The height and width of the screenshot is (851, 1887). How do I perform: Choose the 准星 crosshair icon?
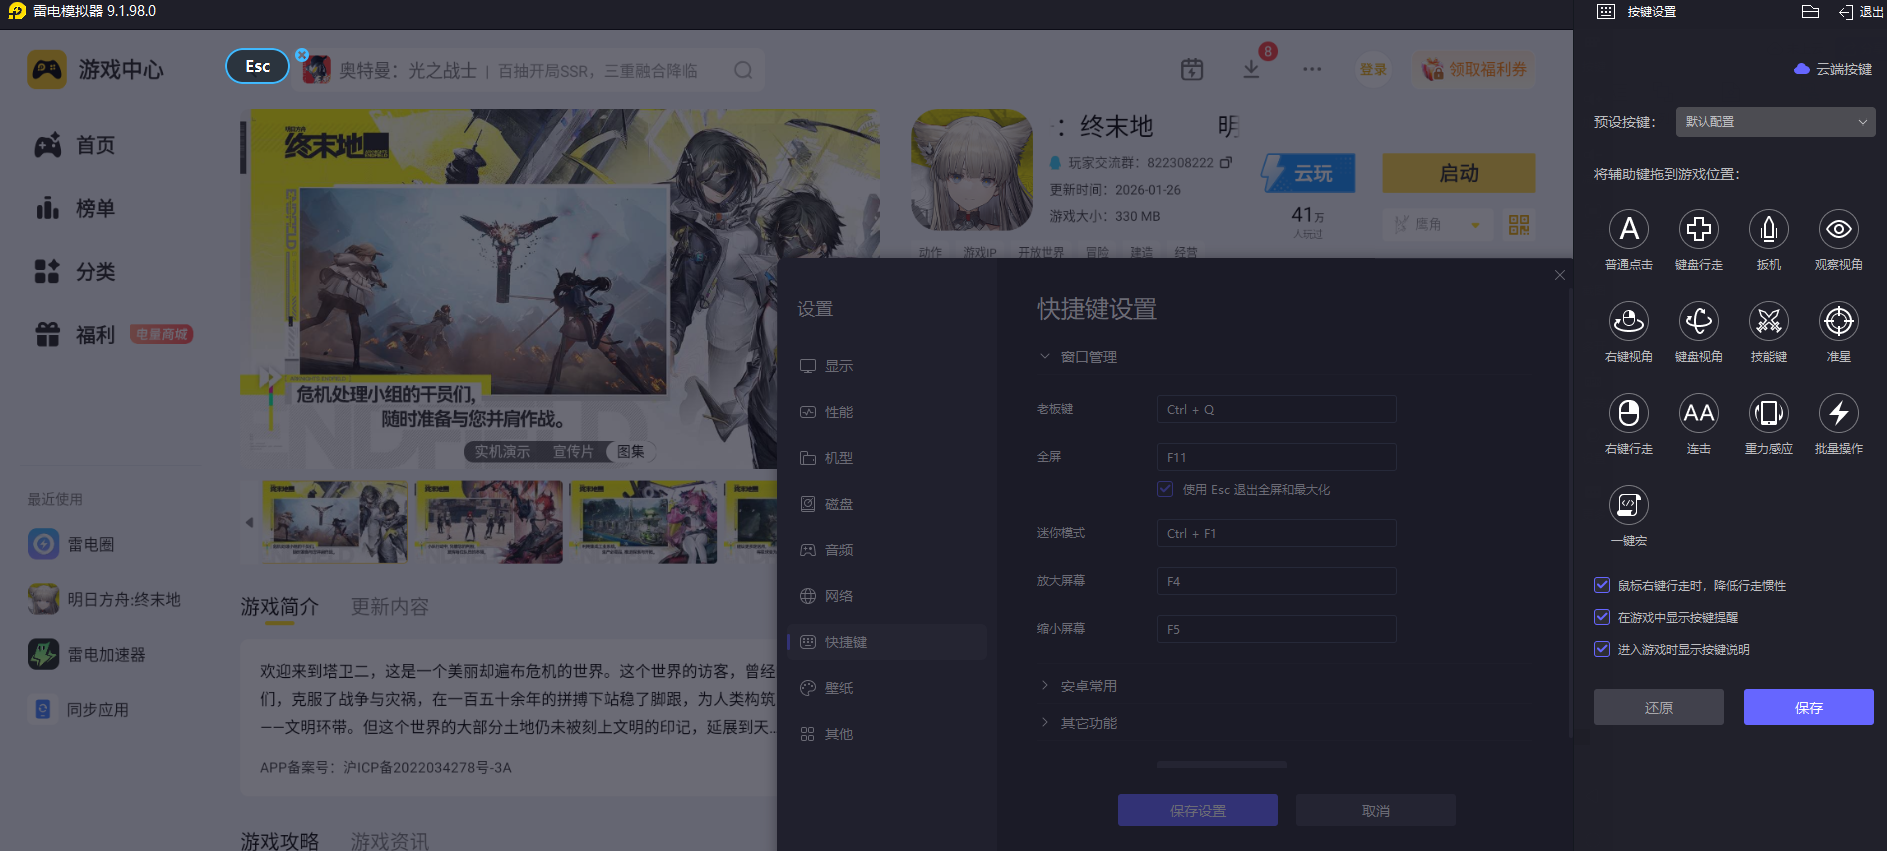coord(1839,321)
